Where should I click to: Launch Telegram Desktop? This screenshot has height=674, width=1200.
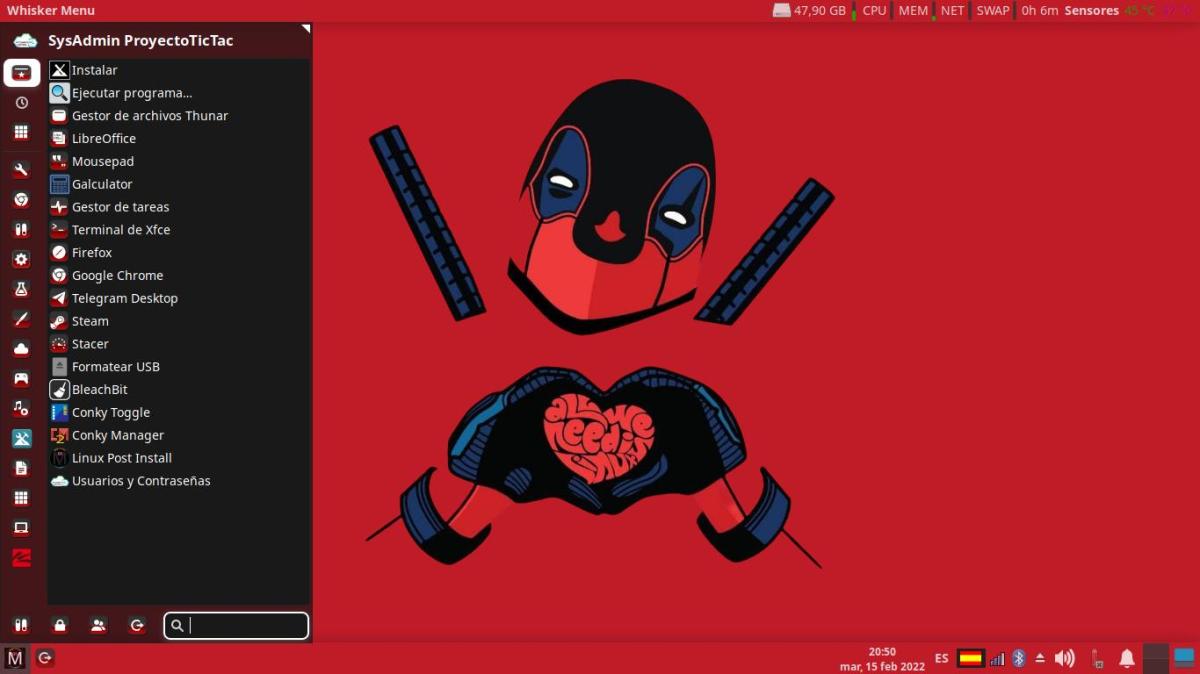tap(124, 298)
